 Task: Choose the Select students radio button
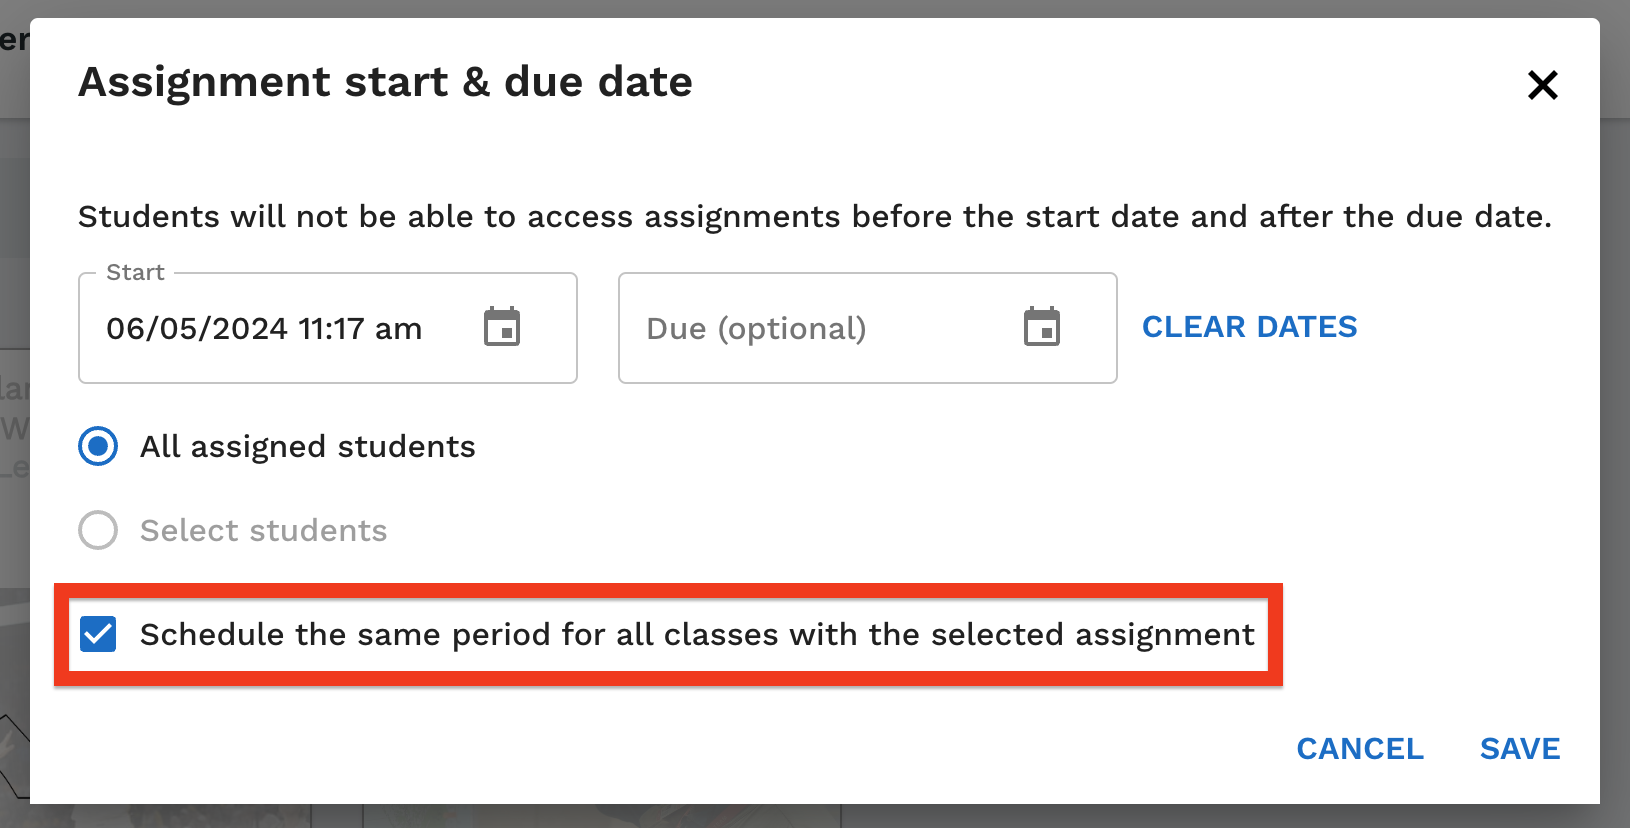tap(98, 530)
